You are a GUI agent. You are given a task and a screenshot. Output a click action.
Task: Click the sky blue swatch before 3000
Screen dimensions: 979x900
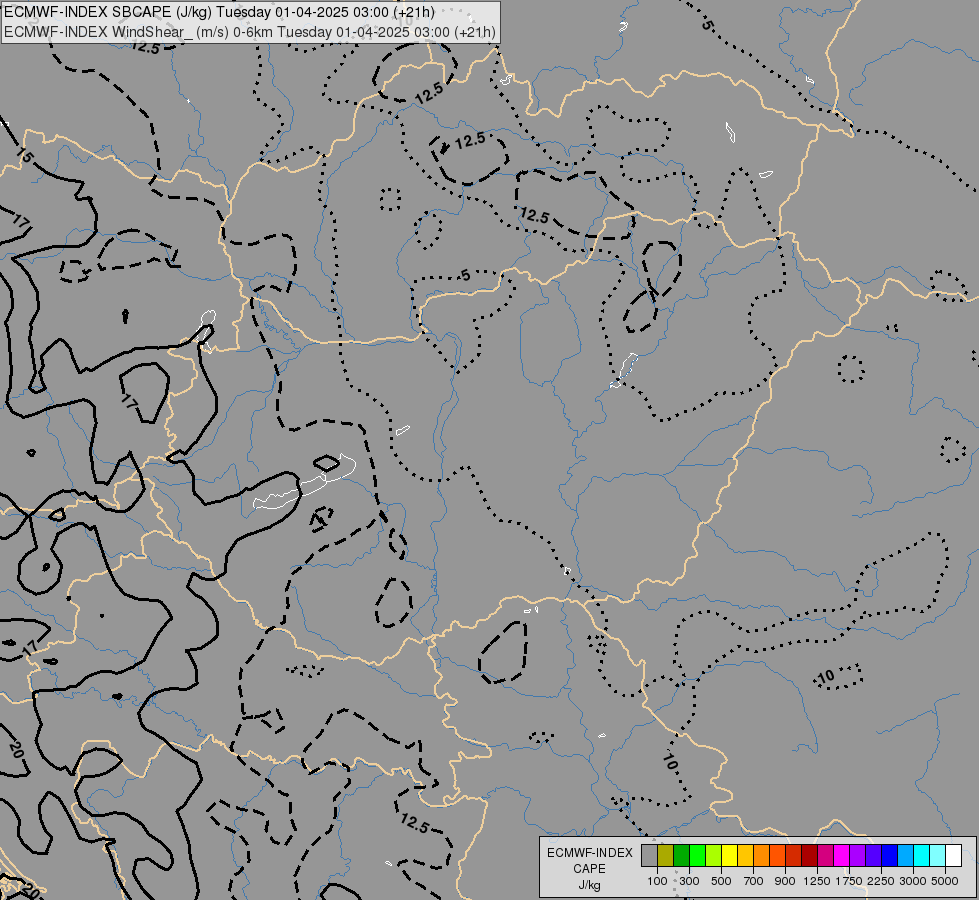coord(905,855)
